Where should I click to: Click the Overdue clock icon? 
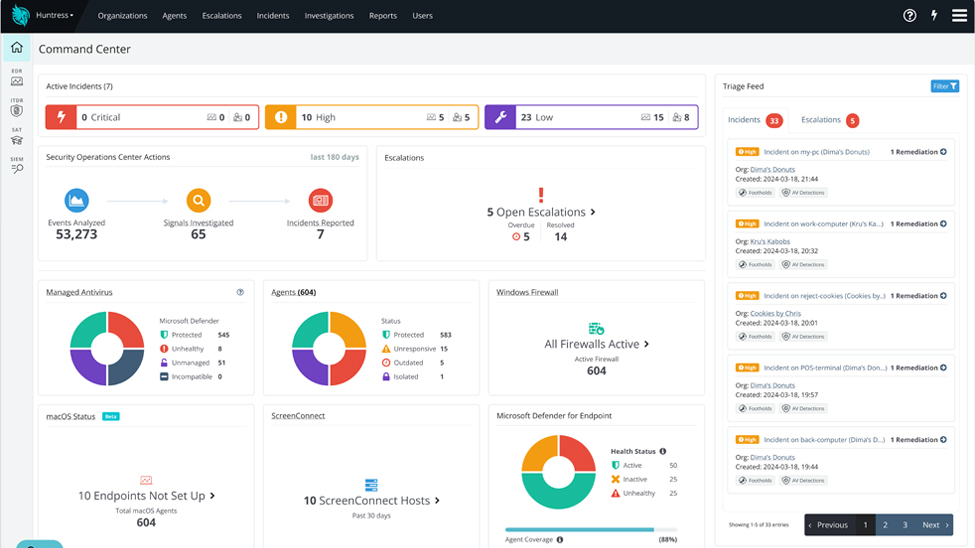(x=516, y=237)
